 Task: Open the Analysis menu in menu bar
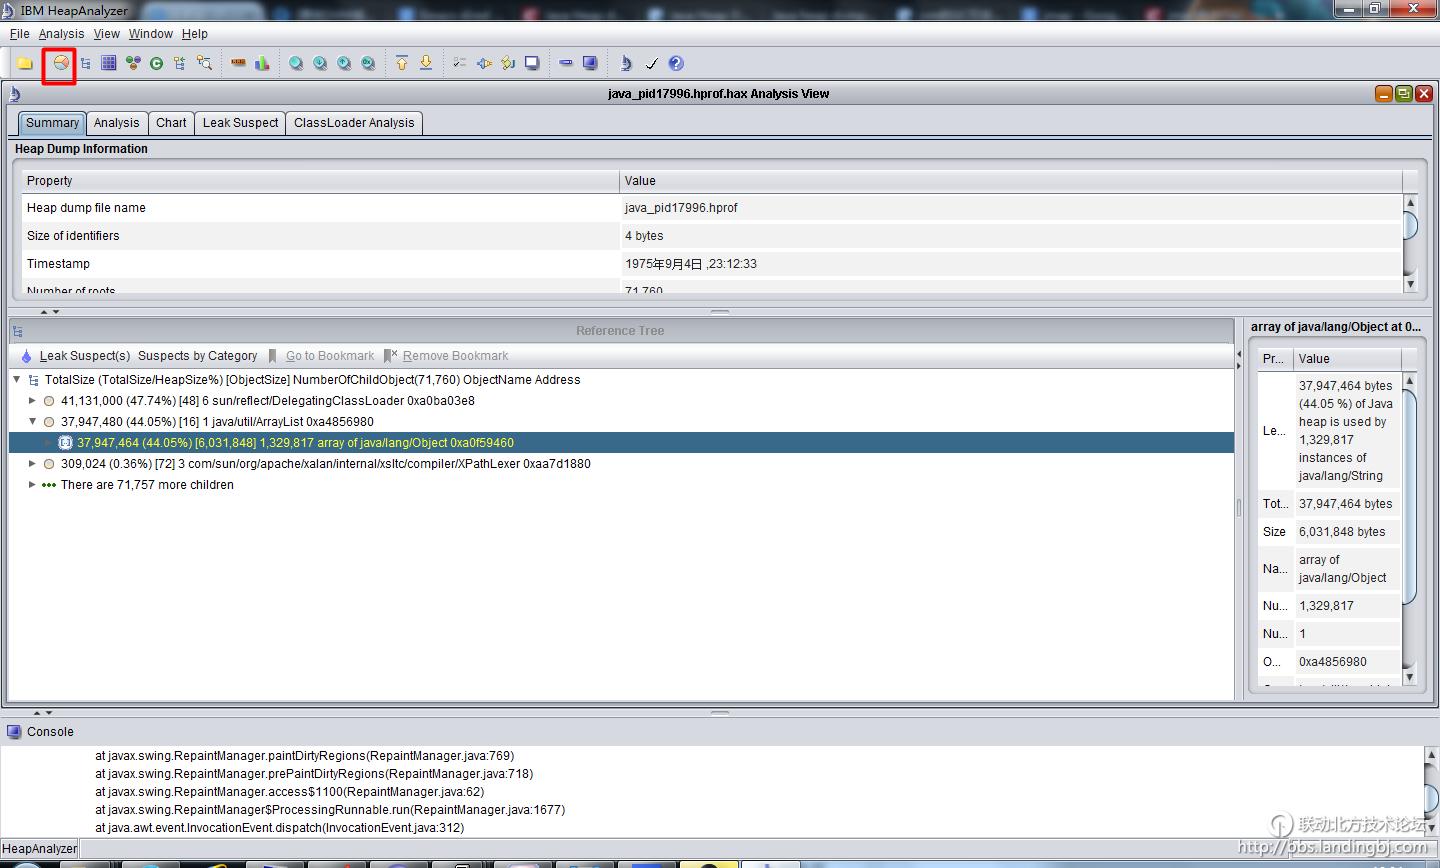tap(61, 34)
